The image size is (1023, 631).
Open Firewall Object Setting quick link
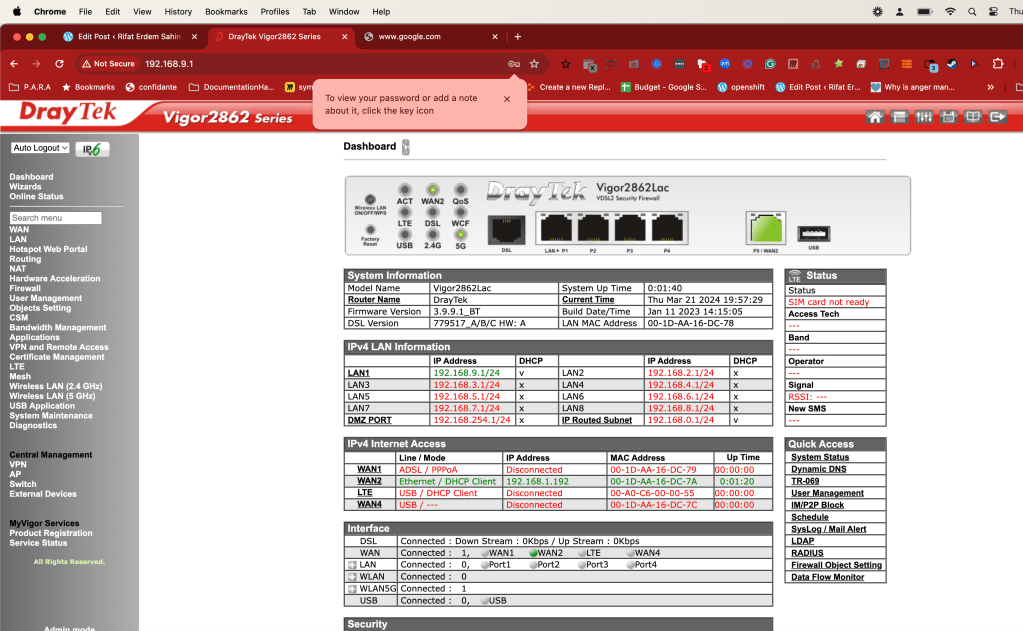[x=836, y=565]
